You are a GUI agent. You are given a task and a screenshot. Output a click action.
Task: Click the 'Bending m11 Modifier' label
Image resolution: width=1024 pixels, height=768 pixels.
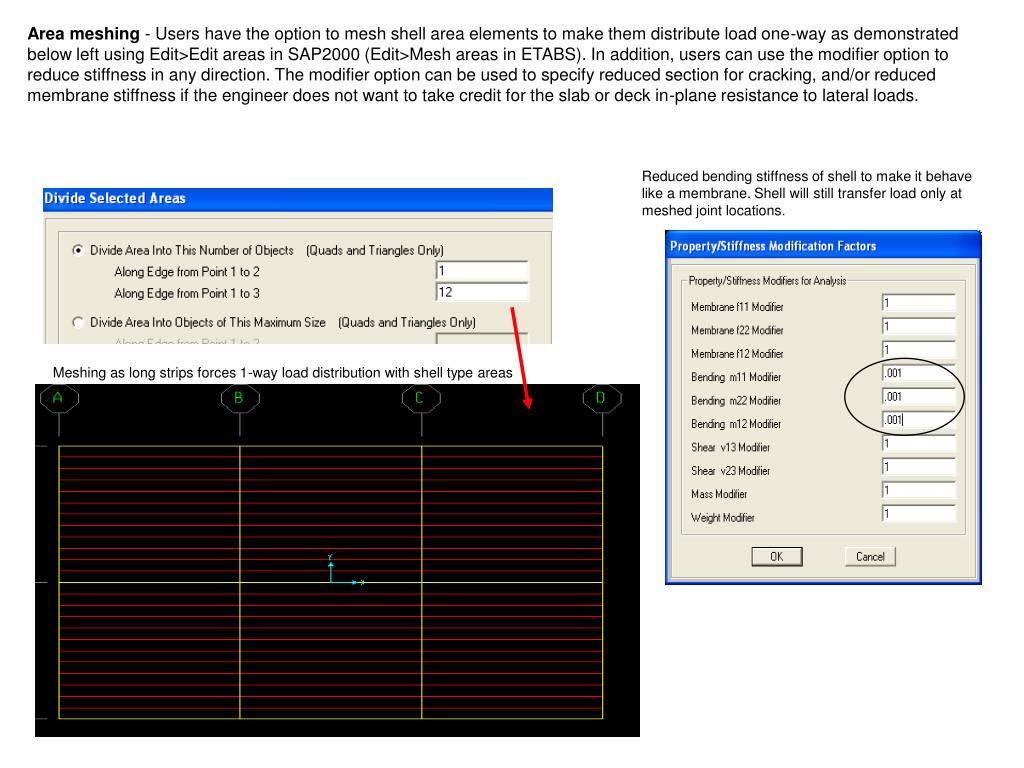(736, 377)
